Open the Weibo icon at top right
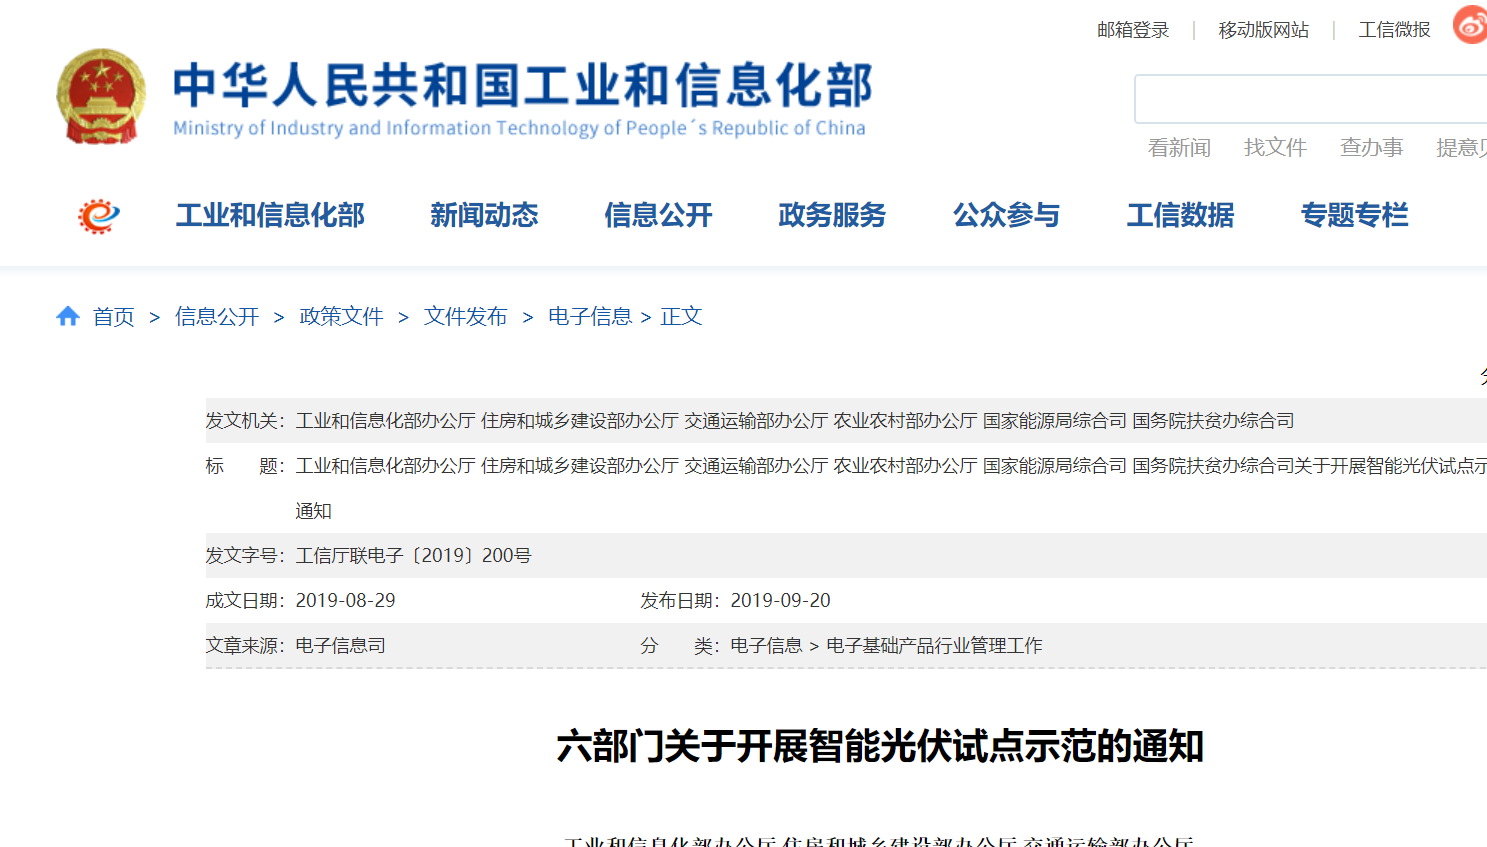The height and width of the screenshot is (847, 1487). pyautogui.click(x=1471, y=26)
